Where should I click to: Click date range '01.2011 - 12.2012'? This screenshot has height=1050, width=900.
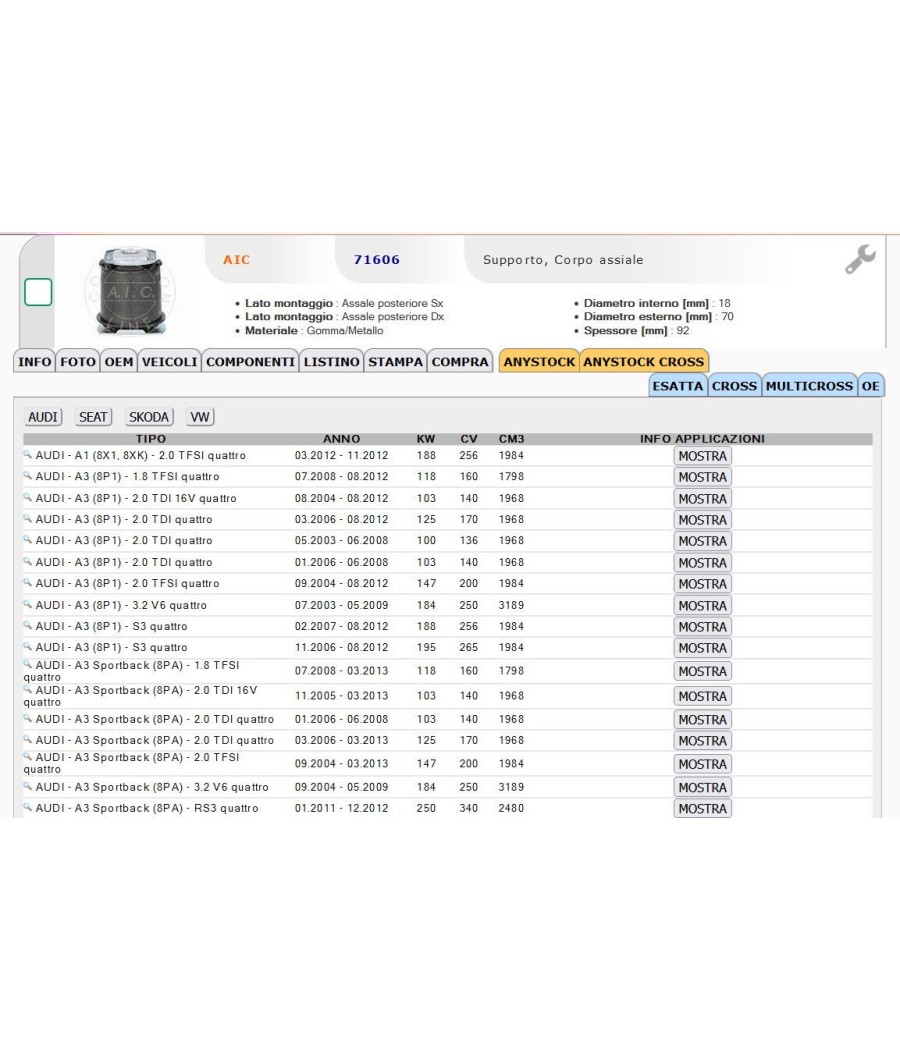[342, 808]
